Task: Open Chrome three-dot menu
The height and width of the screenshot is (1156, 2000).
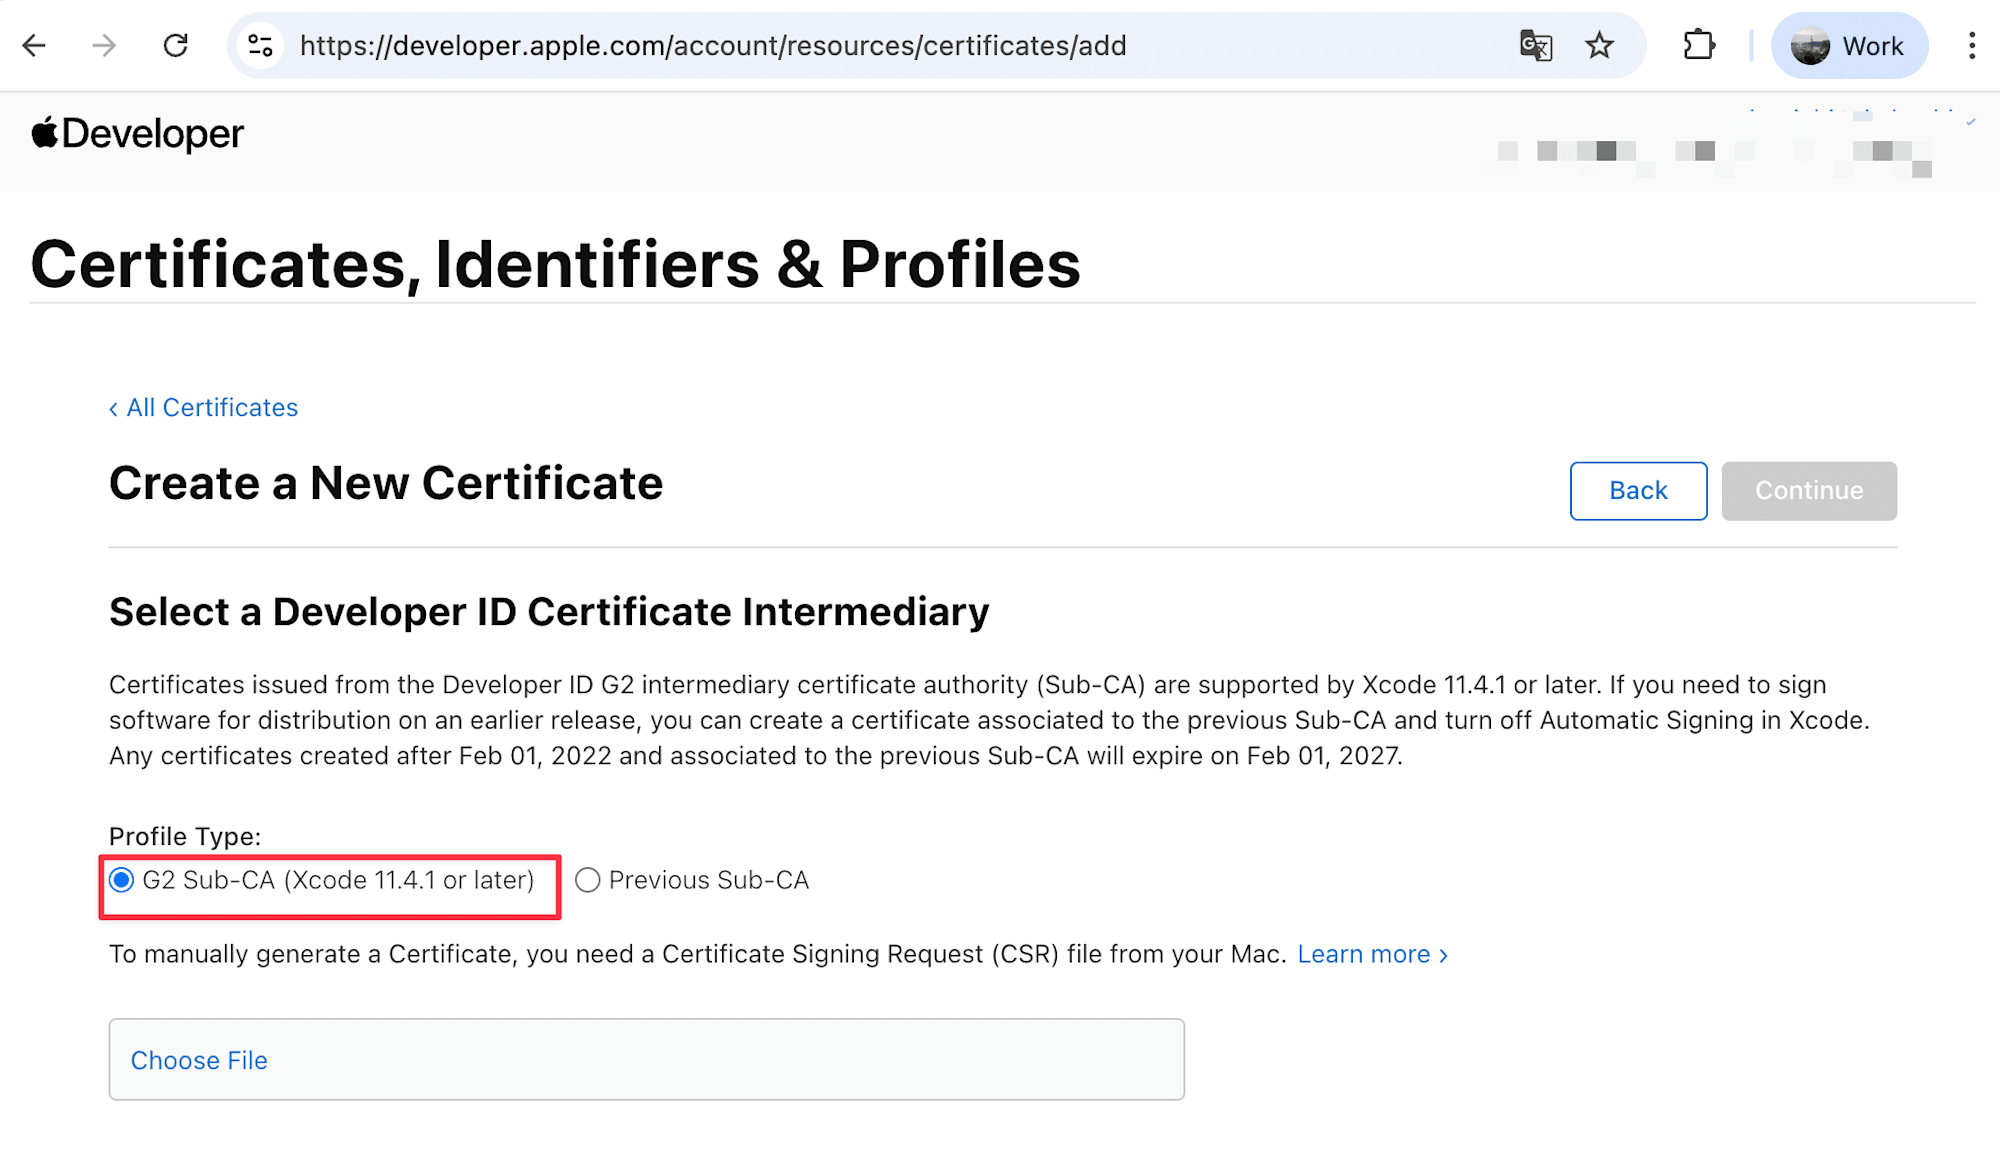Action: point(1971,46)
